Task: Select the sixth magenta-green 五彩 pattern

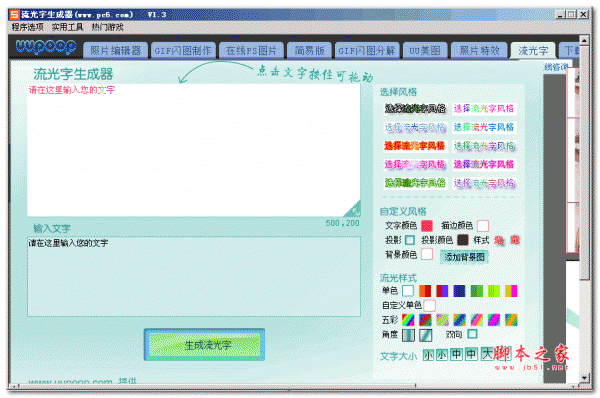Action: (494, 320)
